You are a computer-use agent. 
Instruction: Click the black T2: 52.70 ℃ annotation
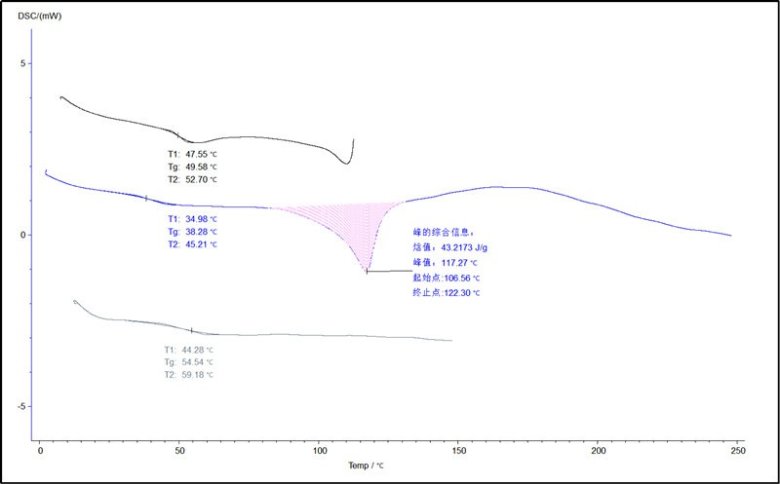[x=192, y=180]
